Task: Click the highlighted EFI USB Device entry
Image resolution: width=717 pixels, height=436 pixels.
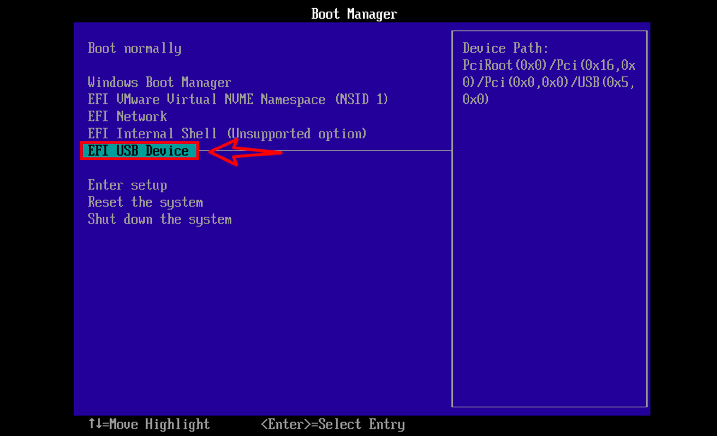Action: tap(139, 151)
